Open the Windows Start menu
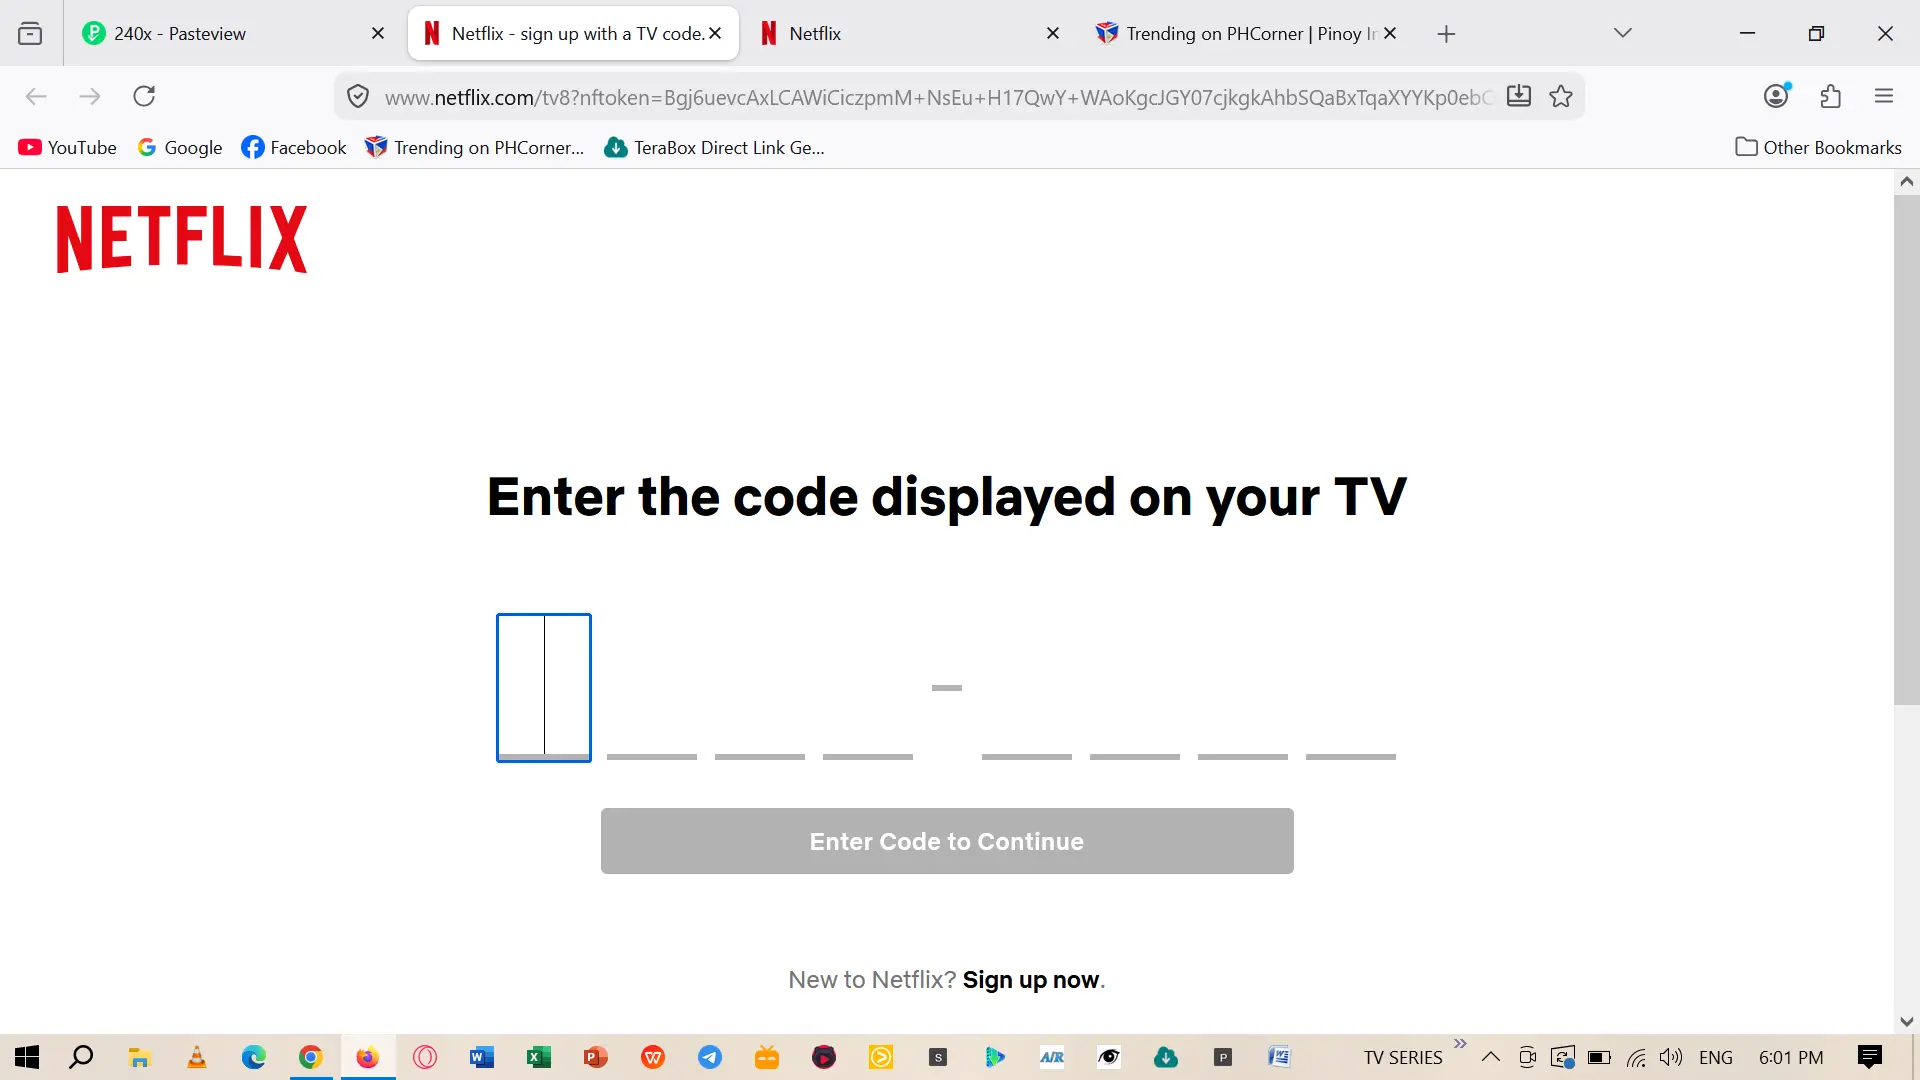Screen dimensions: 1920x1080 point(27,1057)
